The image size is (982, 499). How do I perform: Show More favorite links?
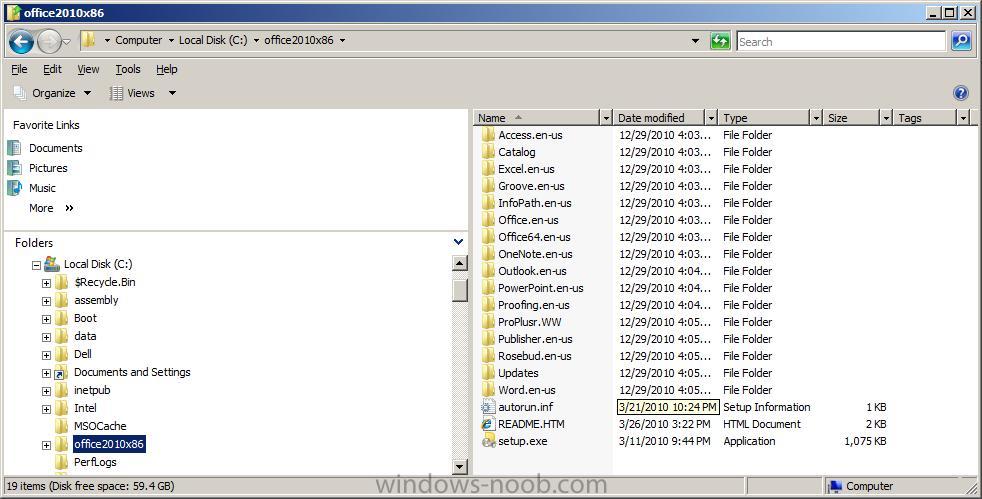(51, 208)
